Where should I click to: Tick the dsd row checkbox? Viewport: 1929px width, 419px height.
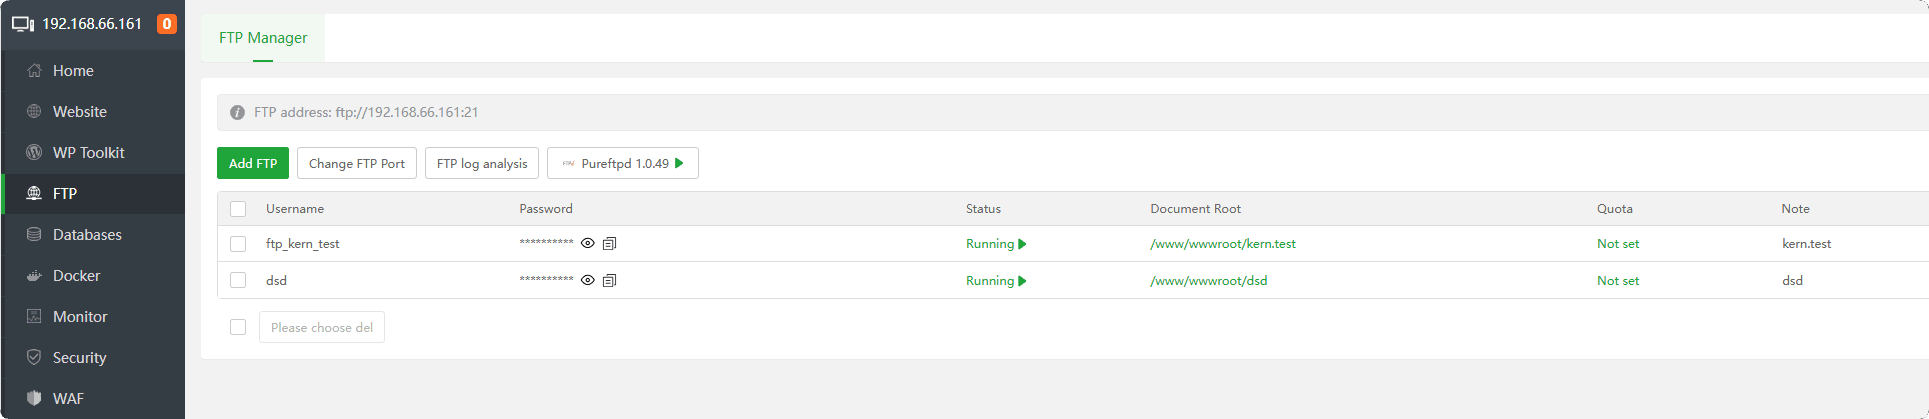click(x=238, y=281)
